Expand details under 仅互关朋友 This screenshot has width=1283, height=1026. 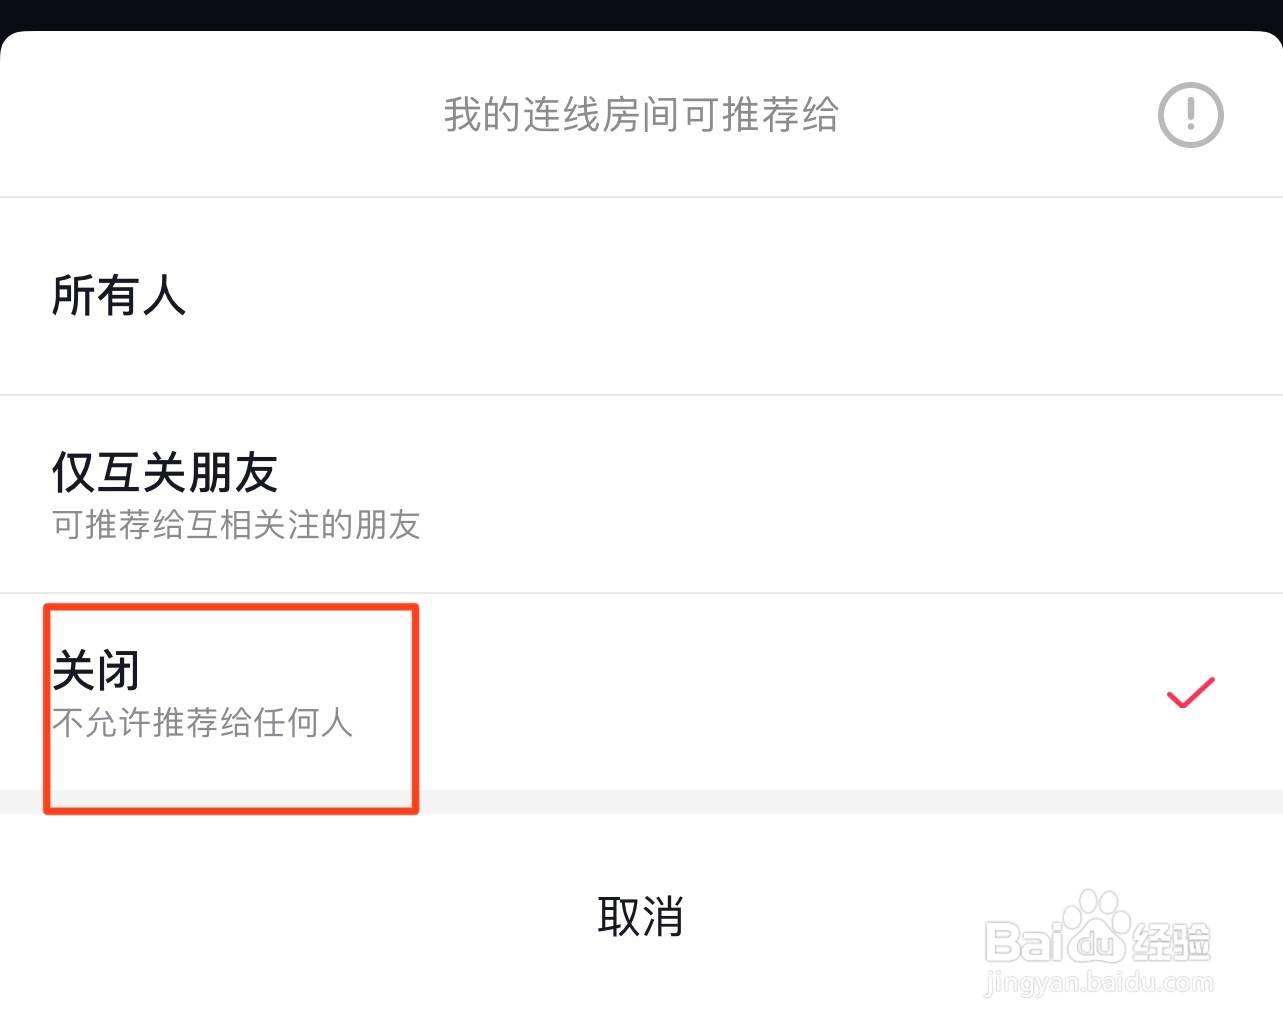point(236,525)
